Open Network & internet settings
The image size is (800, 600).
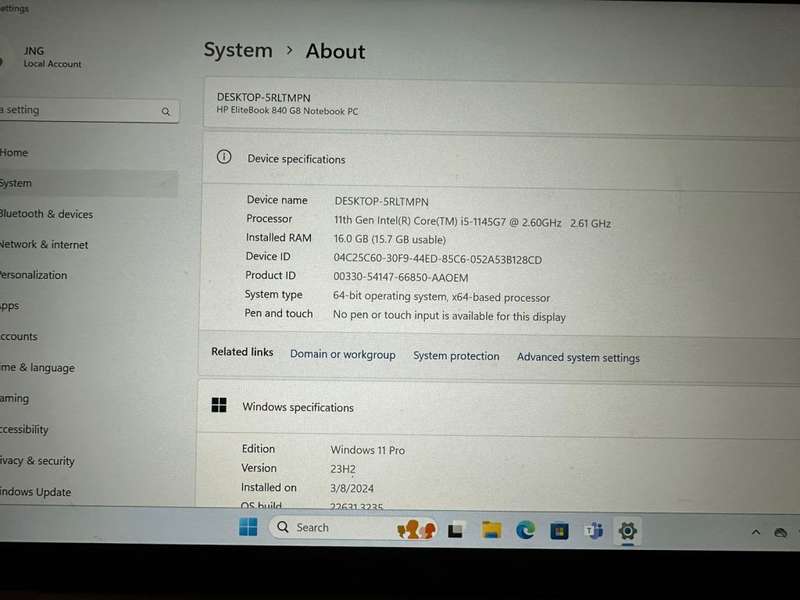pyautogui.click(x=44, y=244)
